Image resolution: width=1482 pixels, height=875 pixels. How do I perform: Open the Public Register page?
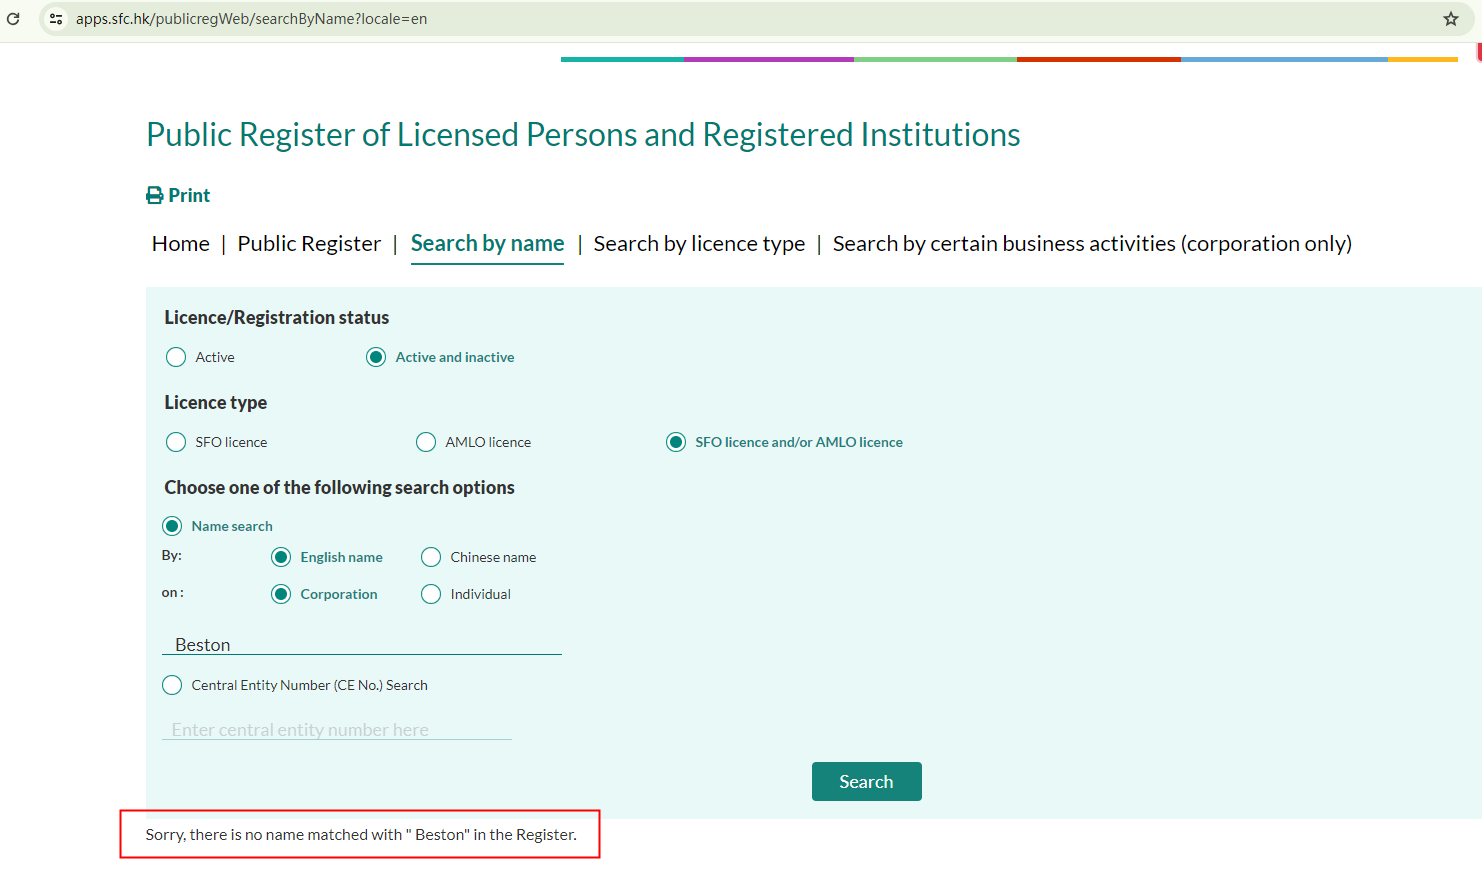[309, 244]
